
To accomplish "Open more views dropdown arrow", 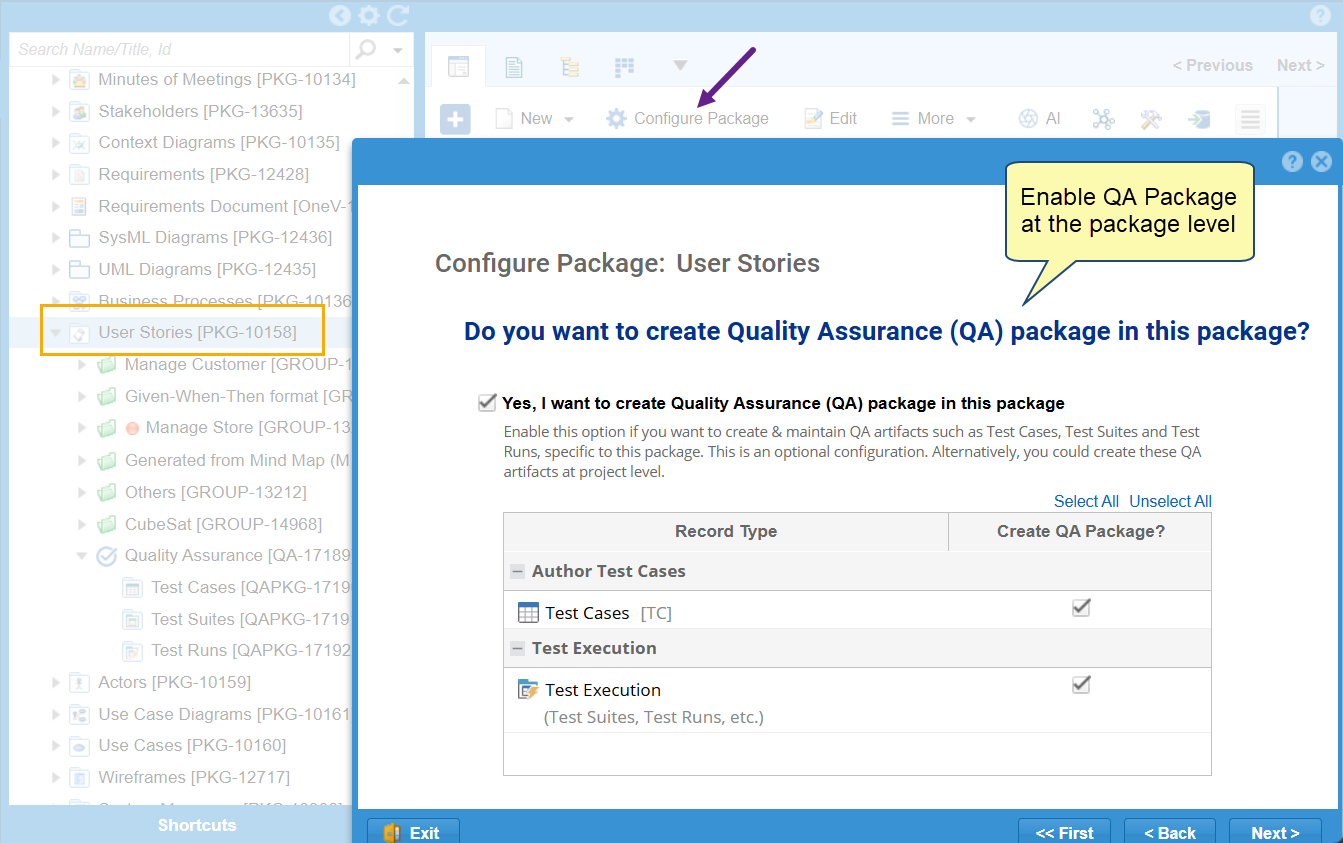I will coord(680,66).
